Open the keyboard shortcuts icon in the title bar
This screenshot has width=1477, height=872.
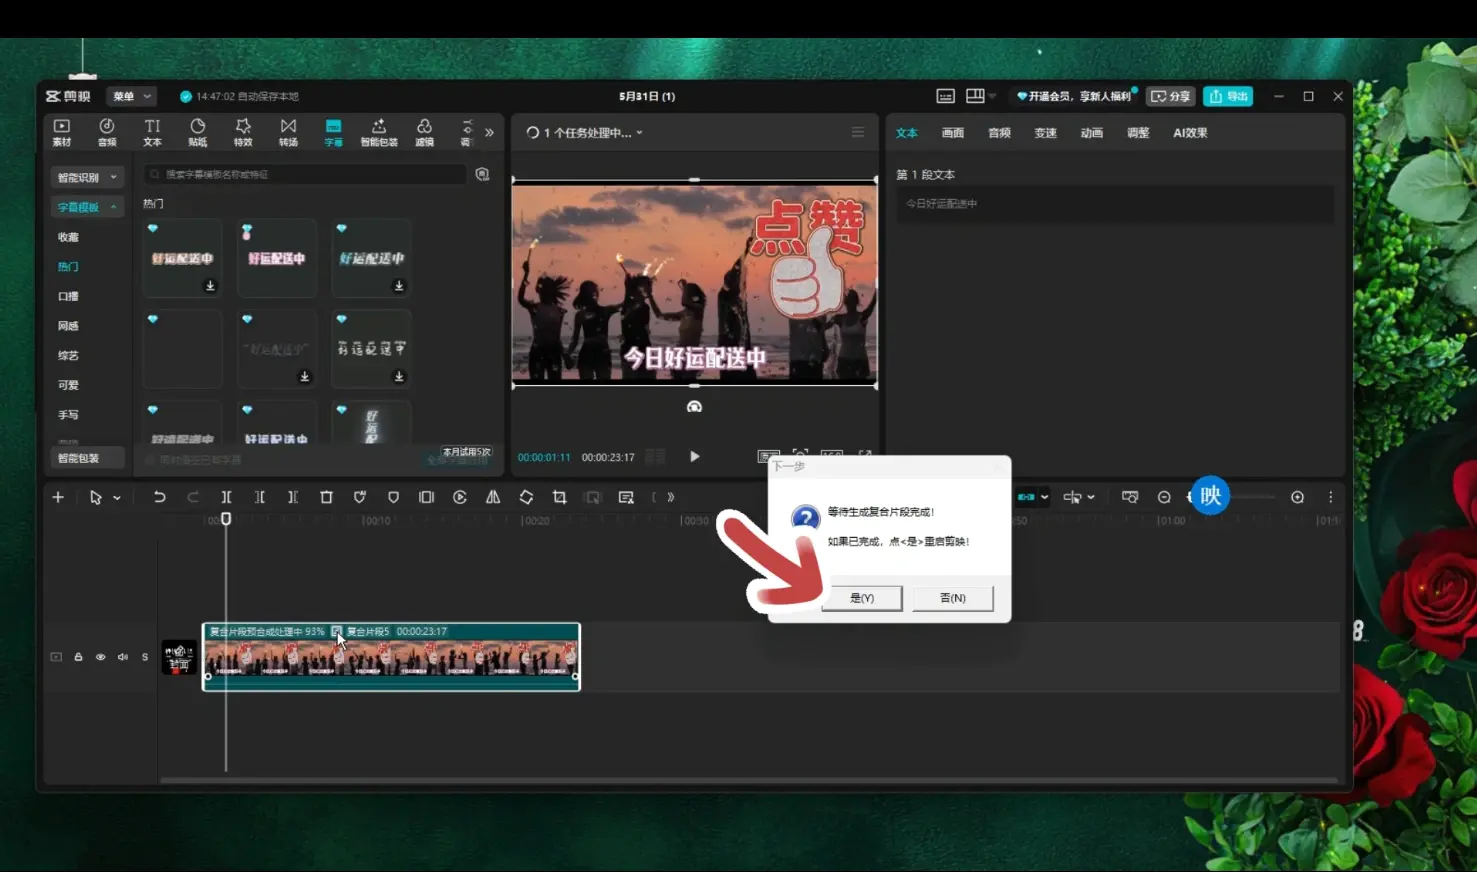point(945,96)
